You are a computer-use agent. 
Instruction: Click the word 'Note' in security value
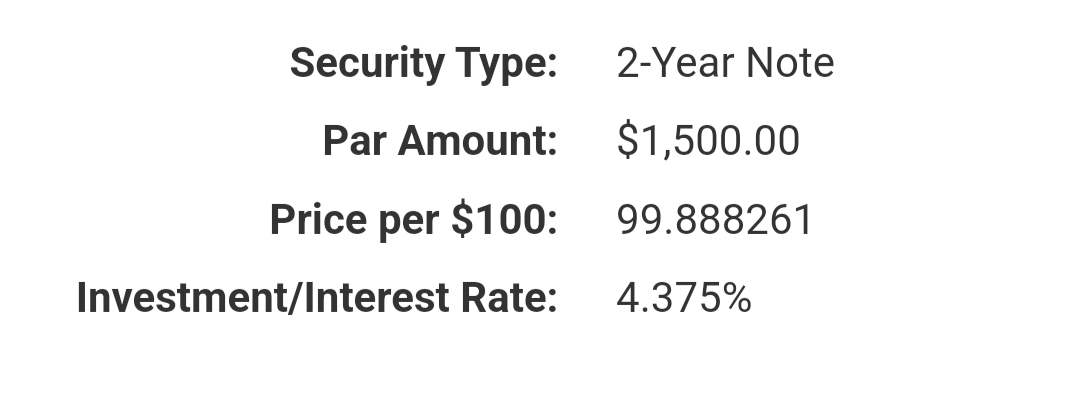click(x=790, y=63)
